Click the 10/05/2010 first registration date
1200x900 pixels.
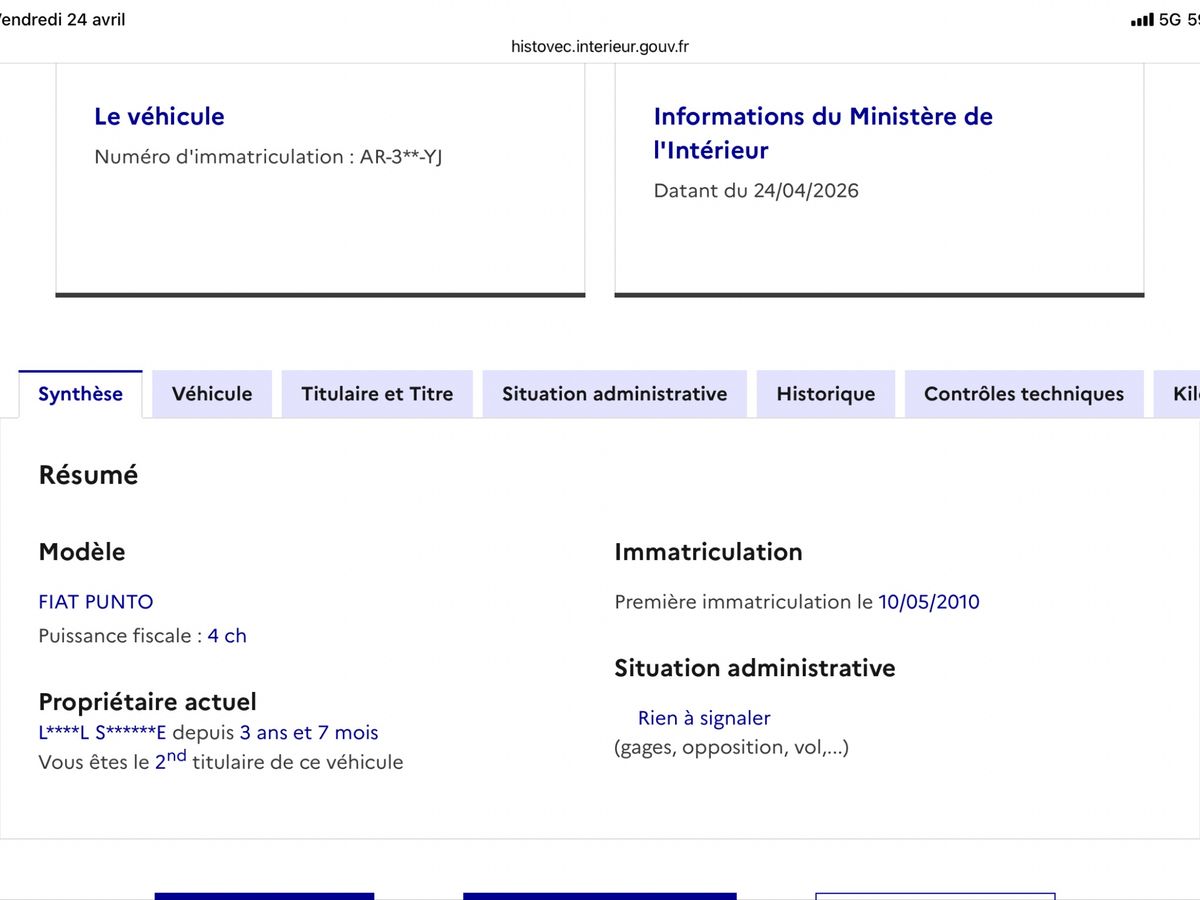coord(929,602)
